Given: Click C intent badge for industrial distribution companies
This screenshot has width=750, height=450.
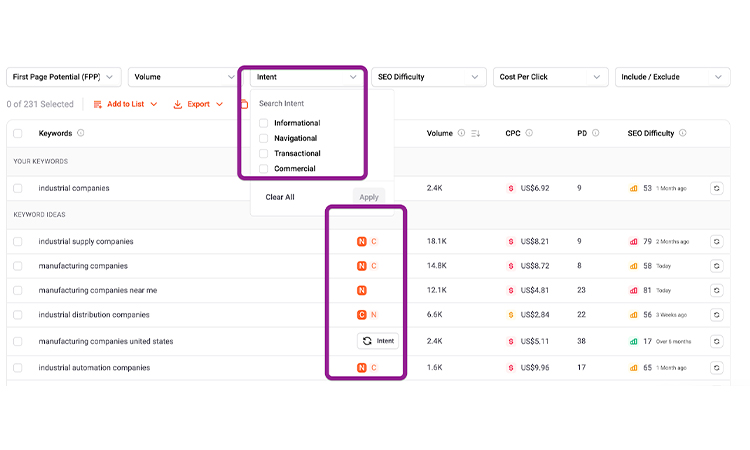Looking at the screenshot, I should [362, 315].
